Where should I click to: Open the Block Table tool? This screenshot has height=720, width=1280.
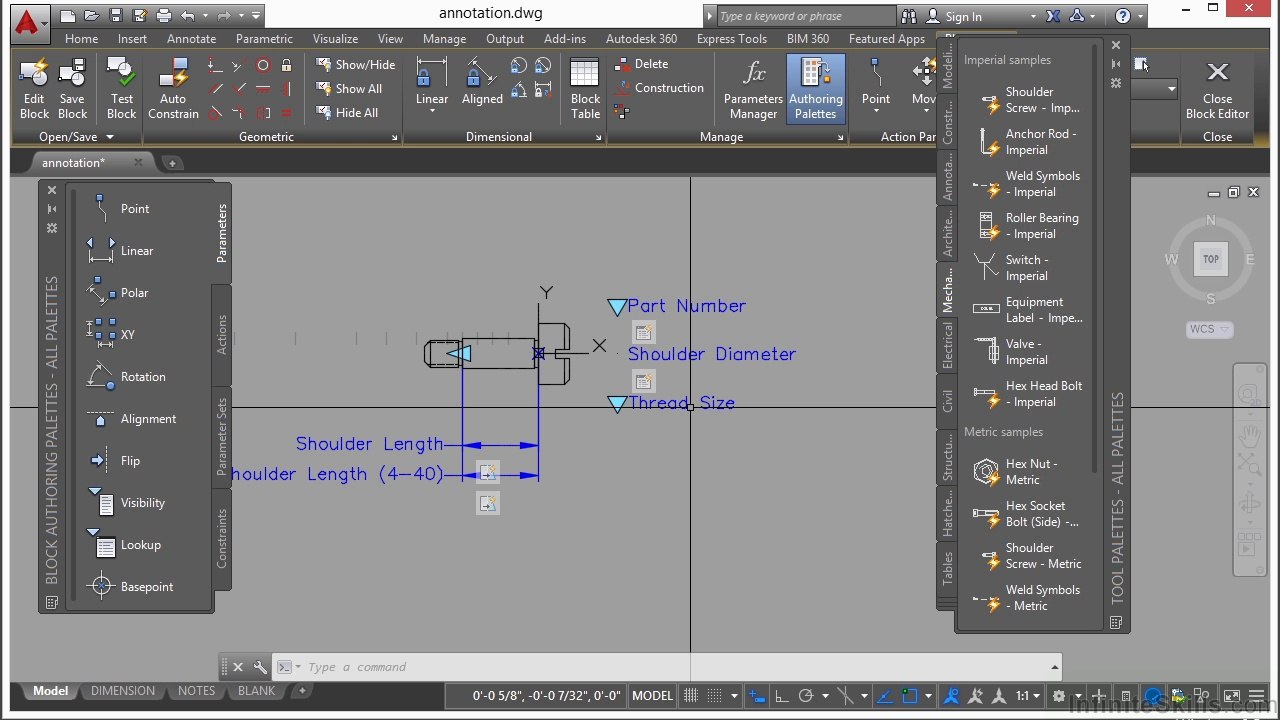585,88
